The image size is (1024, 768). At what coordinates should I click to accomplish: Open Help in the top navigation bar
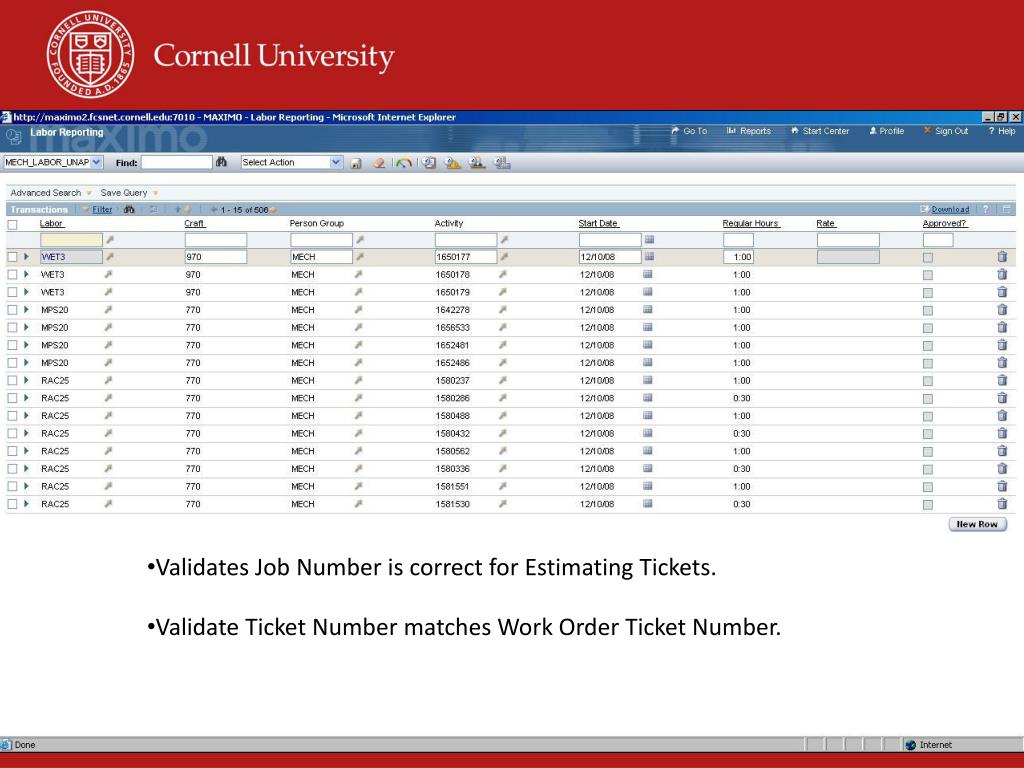tap(1002, 131)
